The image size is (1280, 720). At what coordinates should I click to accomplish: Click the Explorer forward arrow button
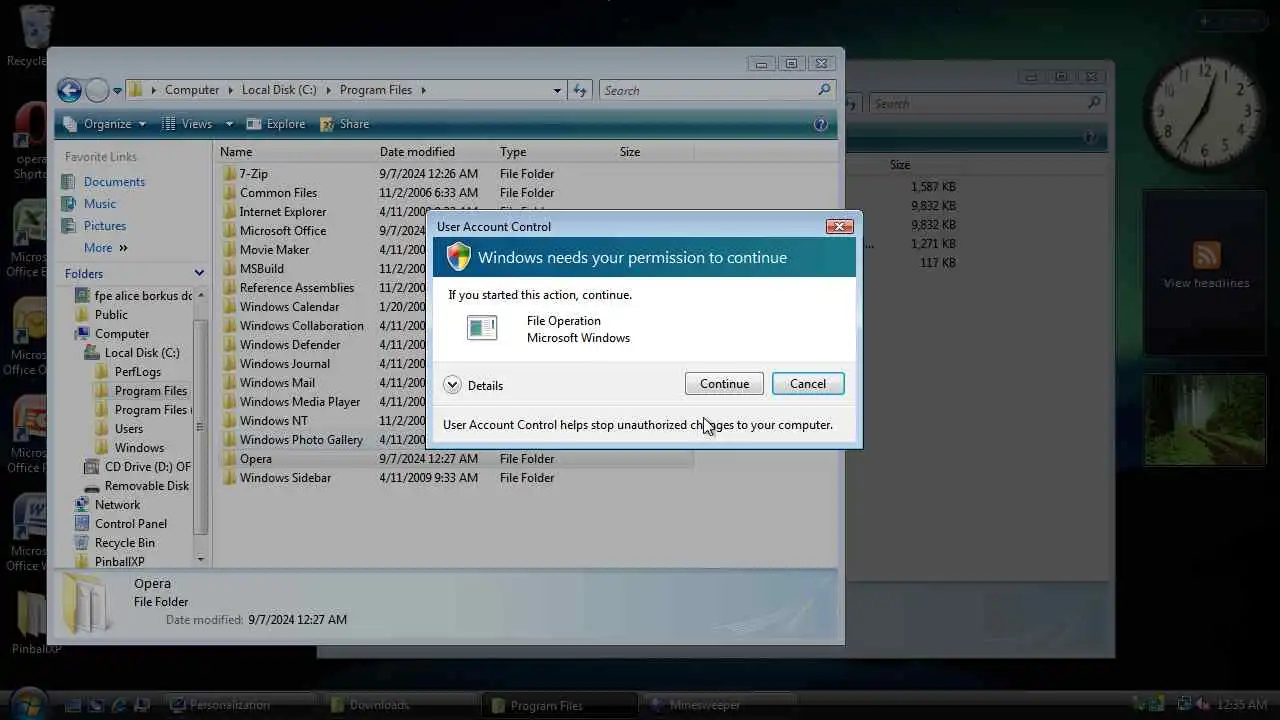[97, 90]
